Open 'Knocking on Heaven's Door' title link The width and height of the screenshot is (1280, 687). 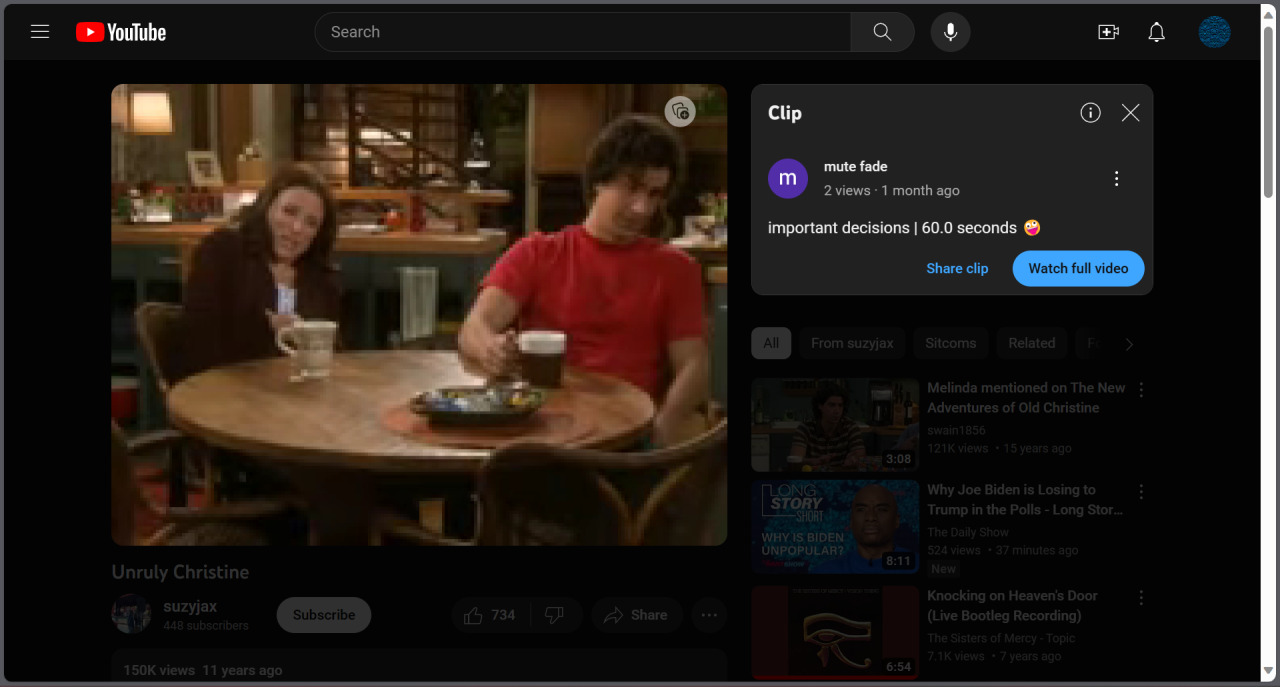coord(1012,605)
